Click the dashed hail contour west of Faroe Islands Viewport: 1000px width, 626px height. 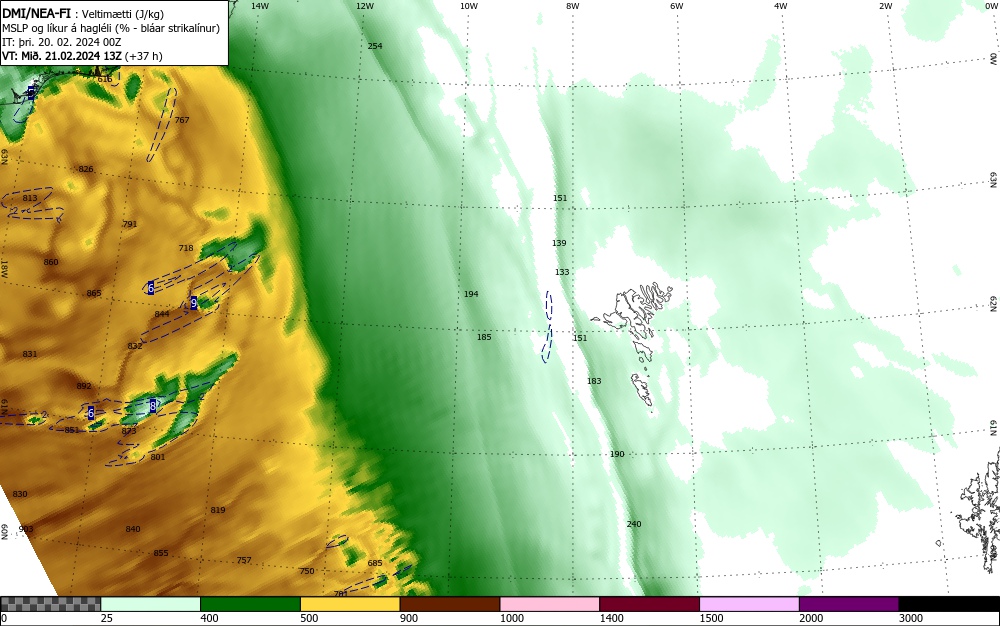(x=547, y=326)
